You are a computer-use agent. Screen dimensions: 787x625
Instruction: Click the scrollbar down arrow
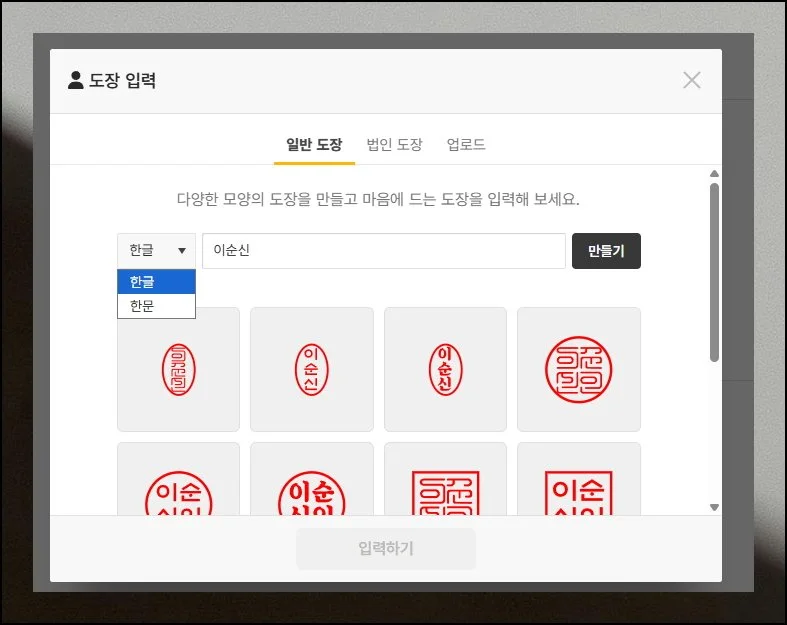714,507
